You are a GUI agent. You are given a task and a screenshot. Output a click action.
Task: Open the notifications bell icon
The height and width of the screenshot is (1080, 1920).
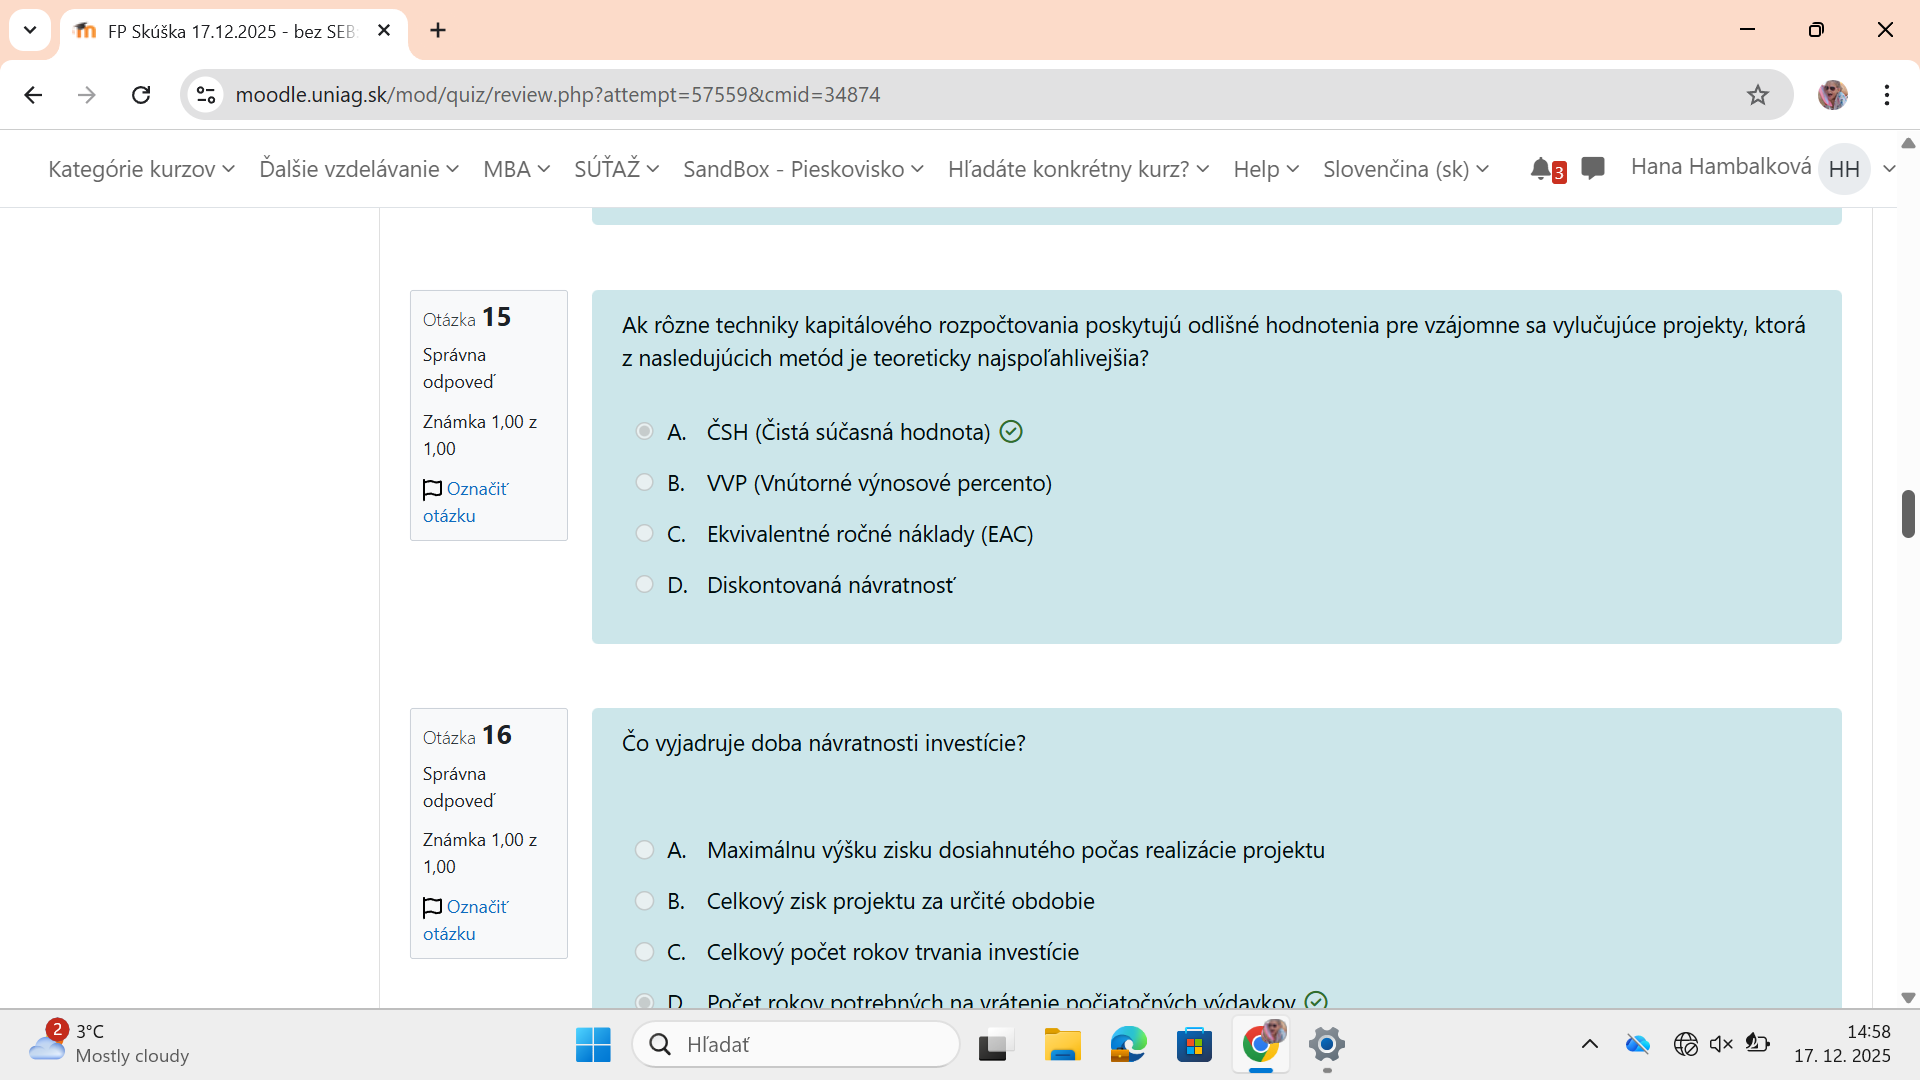click(x=1540, y=169)
